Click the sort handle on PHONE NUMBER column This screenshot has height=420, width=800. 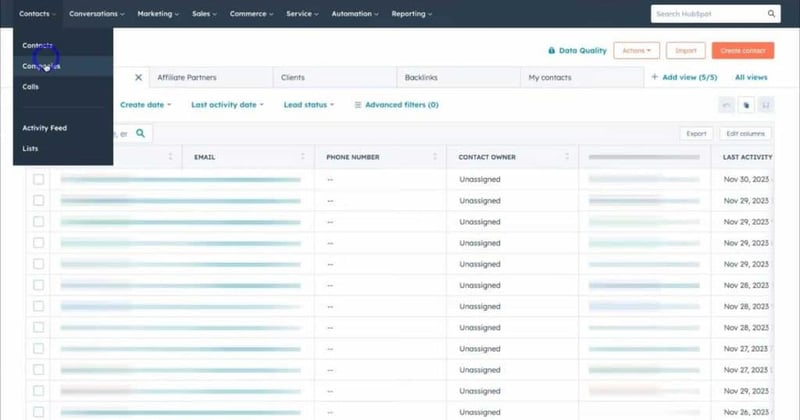[435, 157]
